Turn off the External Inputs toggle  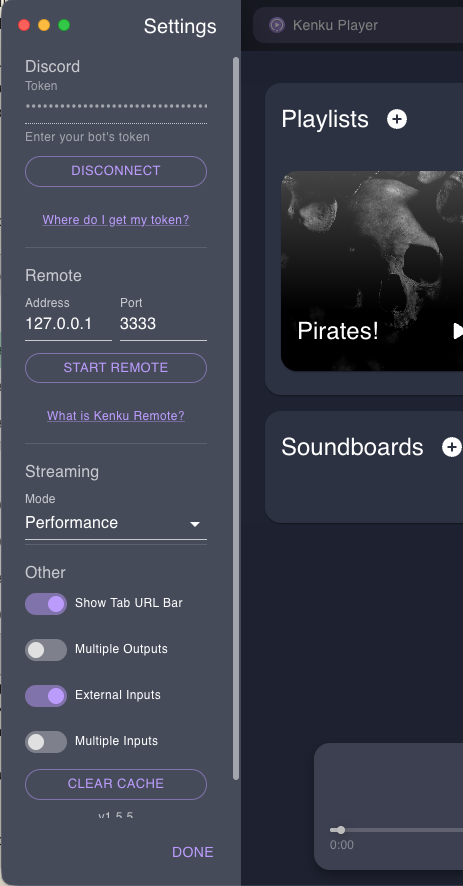click(x=46, y=696)
